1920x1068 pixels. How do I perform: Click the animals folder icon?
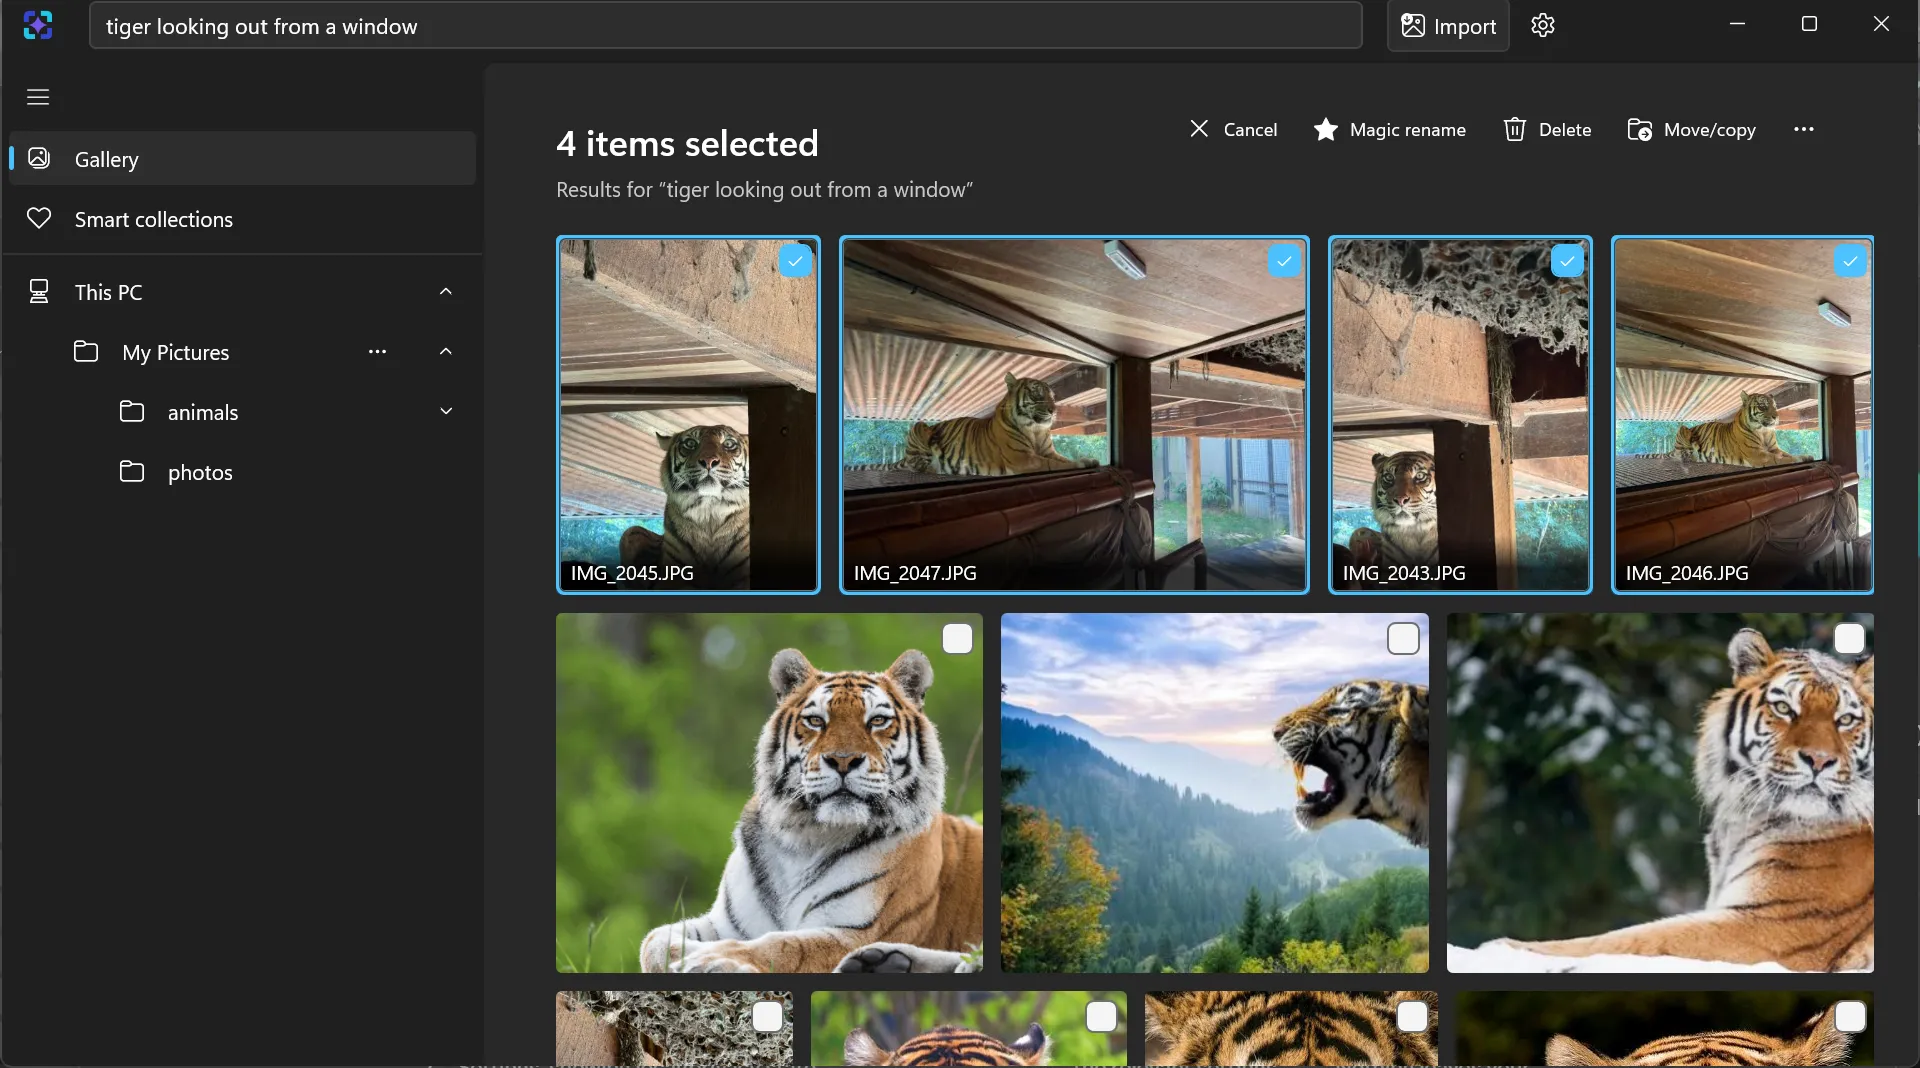132,411
